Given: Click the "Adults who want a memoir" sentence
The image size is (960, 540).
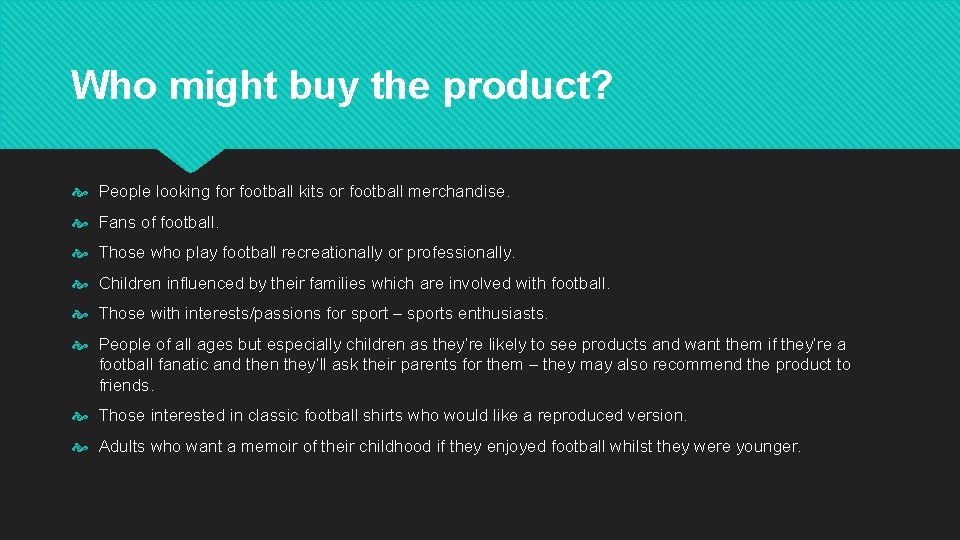Looking at the screenshot, I should click(450, 447).
